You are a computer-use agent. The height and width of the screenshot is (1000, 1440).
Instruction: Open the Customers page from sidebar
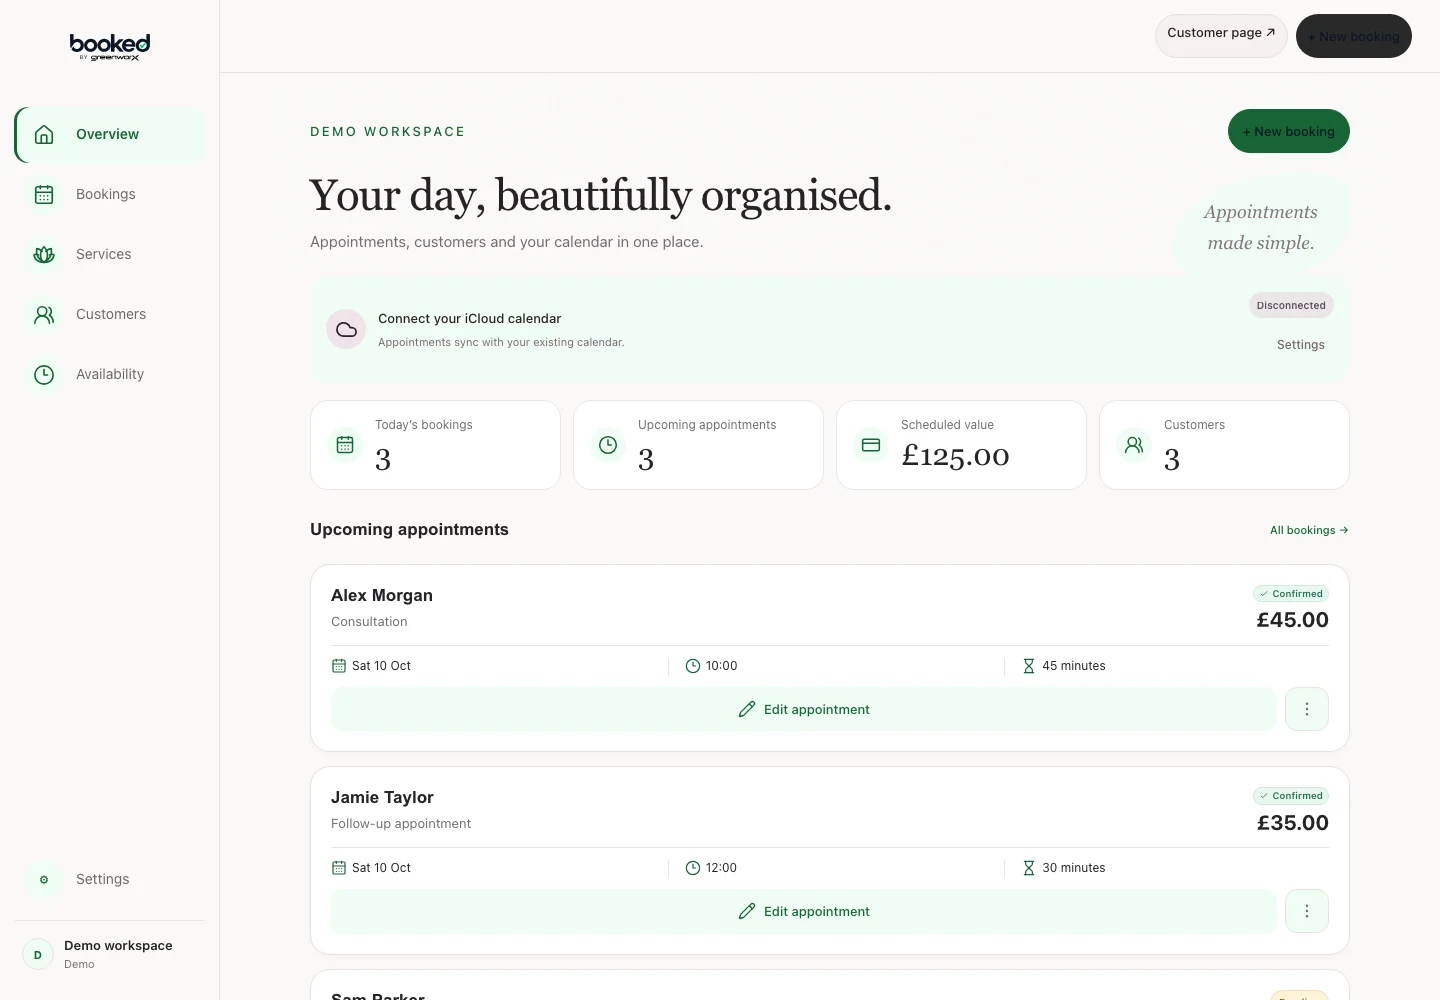coord(109,314)
